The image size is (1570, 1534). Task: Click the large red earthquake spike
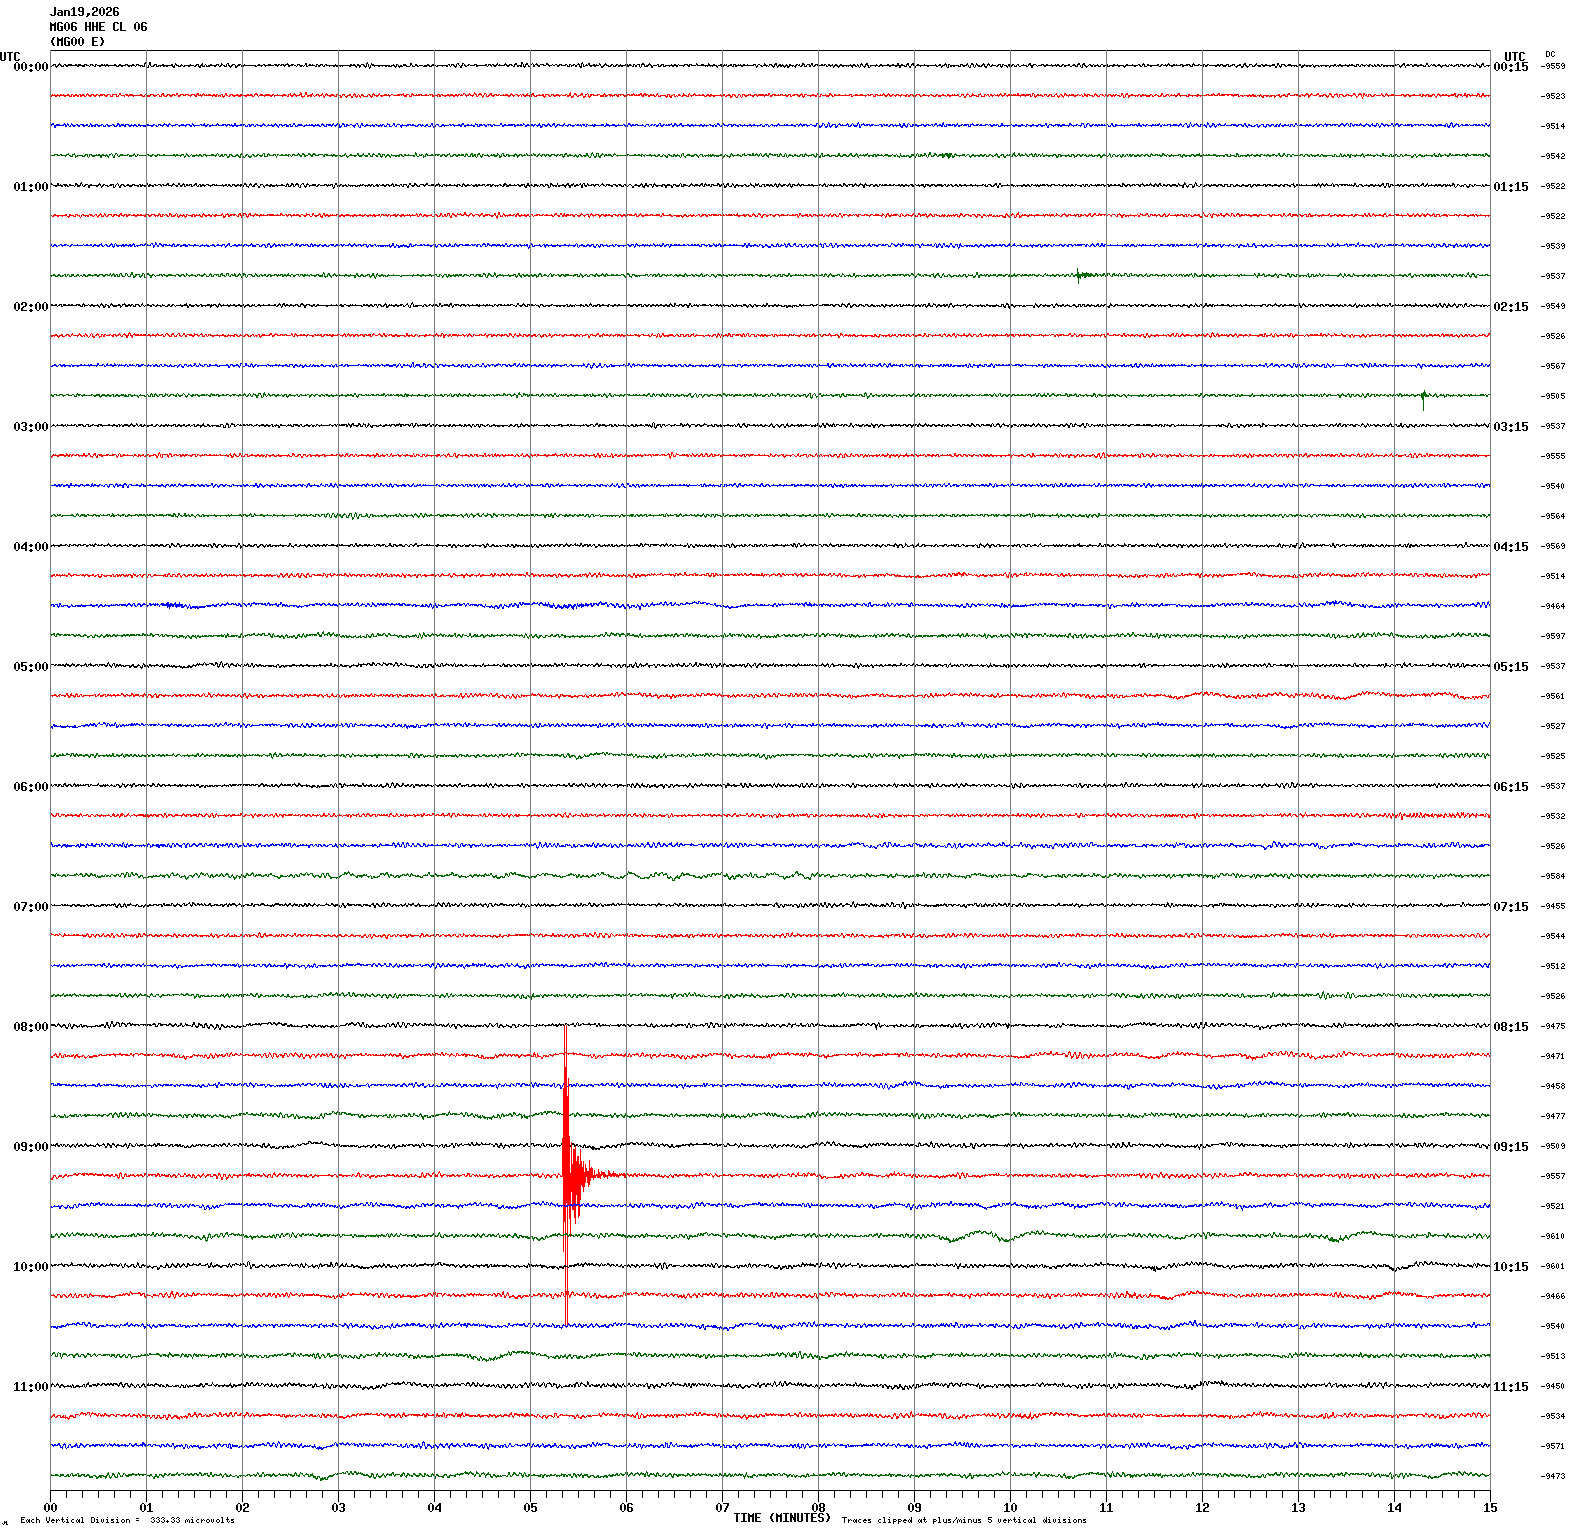click(x=566, y=1174)
